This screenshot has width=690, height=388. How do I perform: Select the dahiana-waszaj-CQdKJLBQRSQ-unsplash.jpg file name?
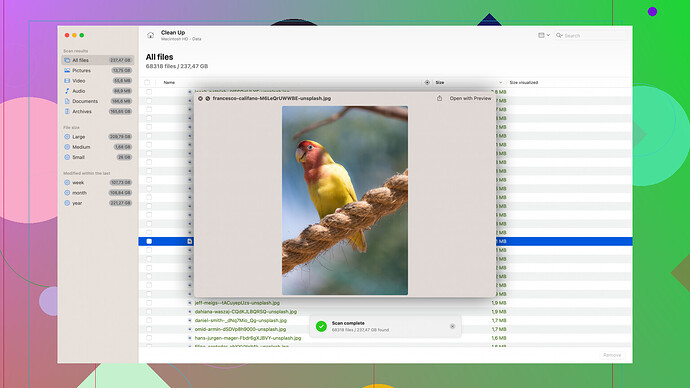click(x=246, y=311)
